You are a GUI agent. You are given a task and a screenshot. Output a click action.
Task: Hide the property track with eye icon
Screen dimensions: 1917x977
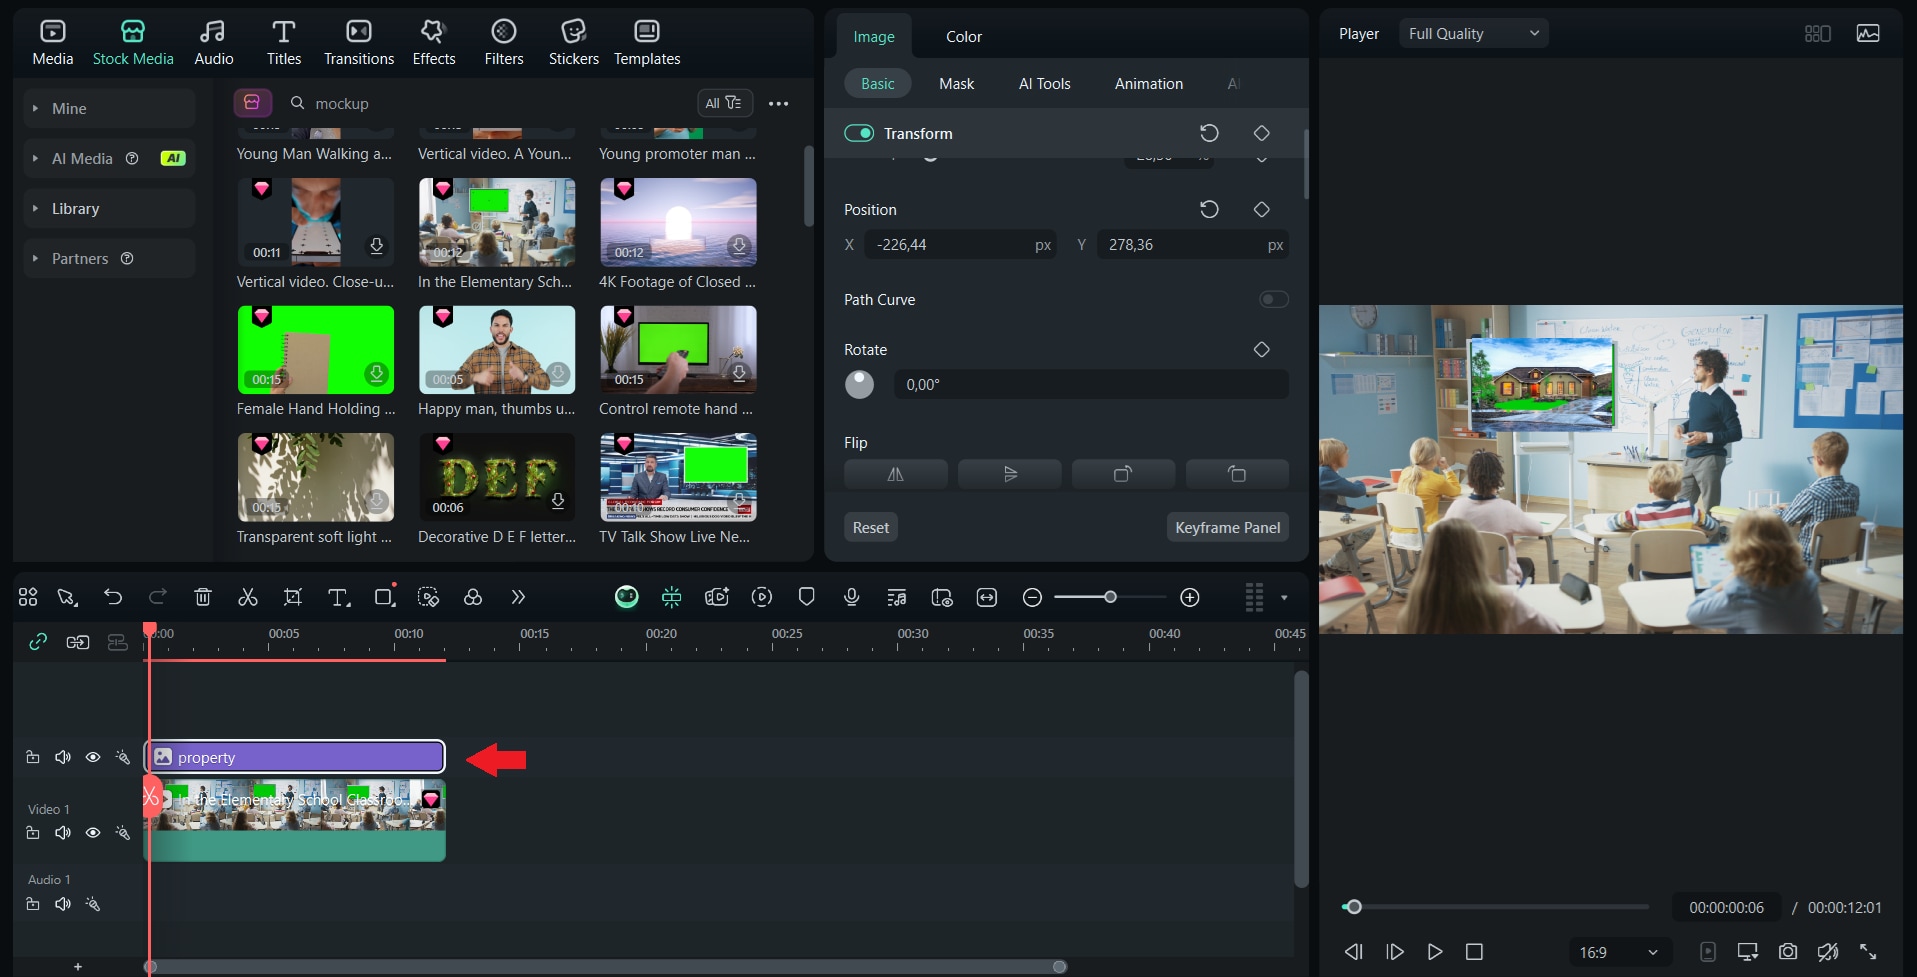click(x=93, y=757)
